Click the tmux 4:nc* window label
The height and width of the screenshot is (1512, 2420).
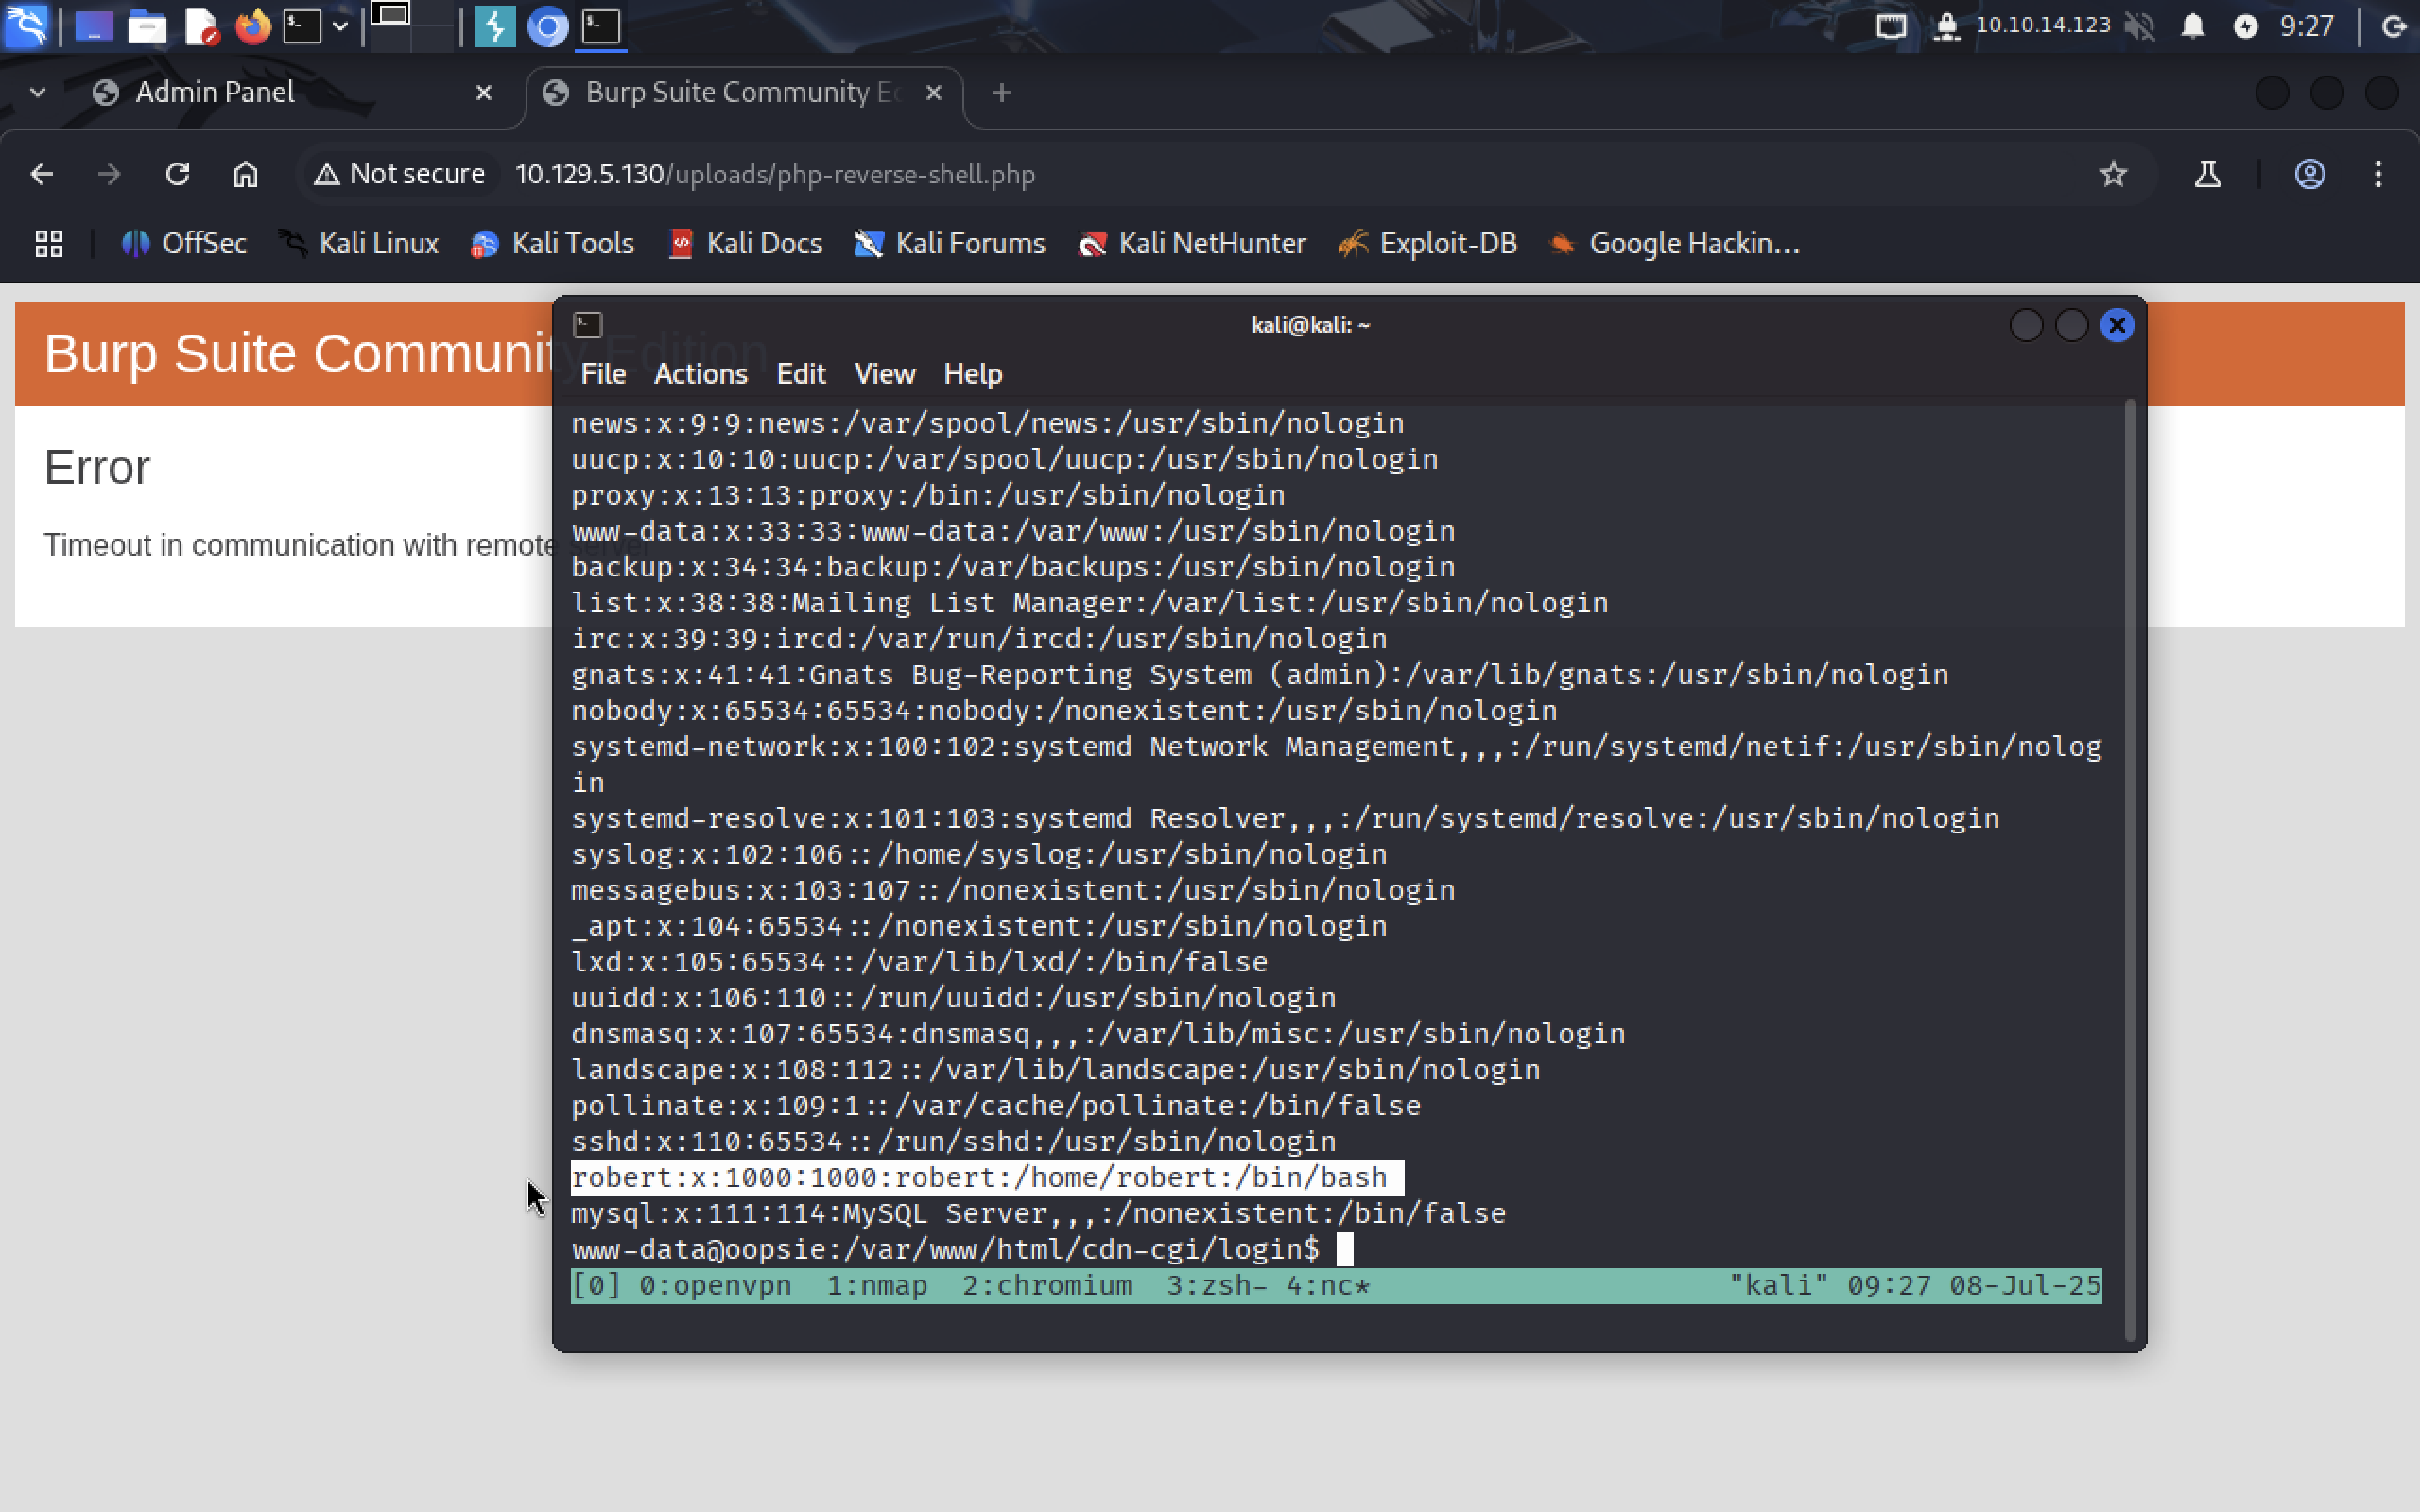[x=1328, y=1286]
